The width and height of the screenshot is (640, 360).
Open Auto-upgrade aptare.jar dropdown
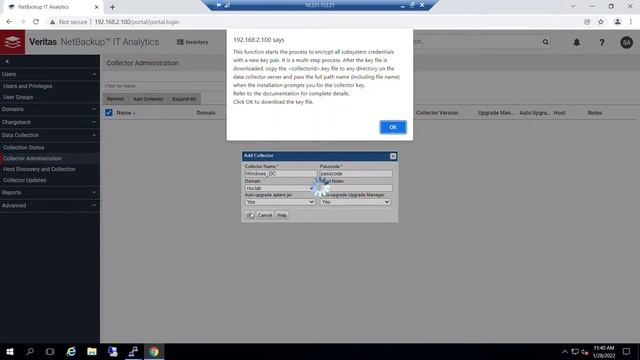tap(280, 202)
